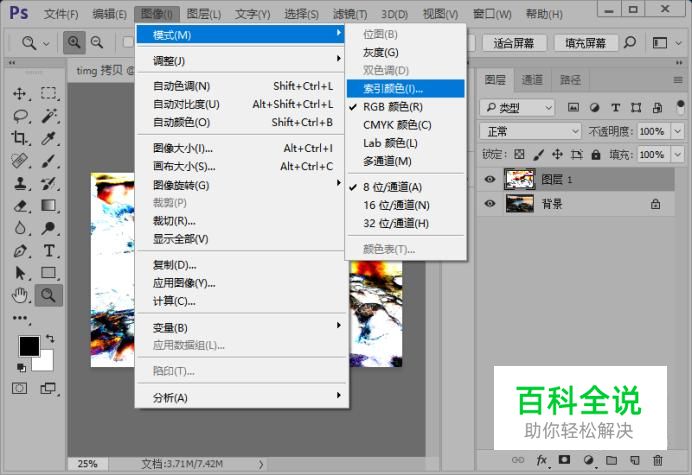Select the Gradient tool
This screenshot has height=475, width=692.
[49, 206]
